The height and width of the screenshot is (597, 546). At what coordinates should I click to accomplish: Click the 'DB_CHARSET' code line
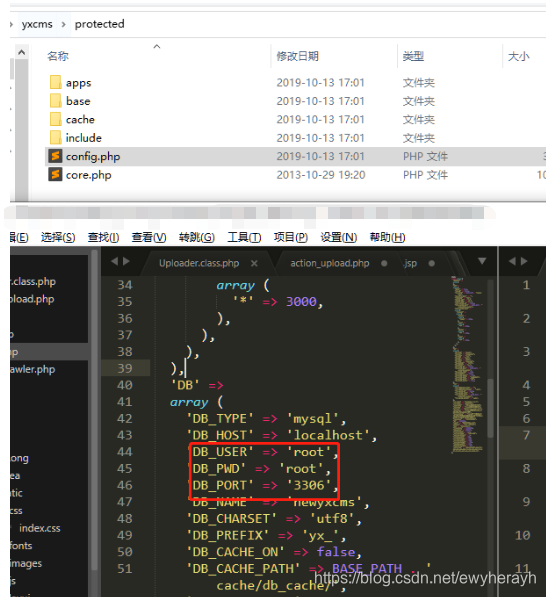(274, 519)
